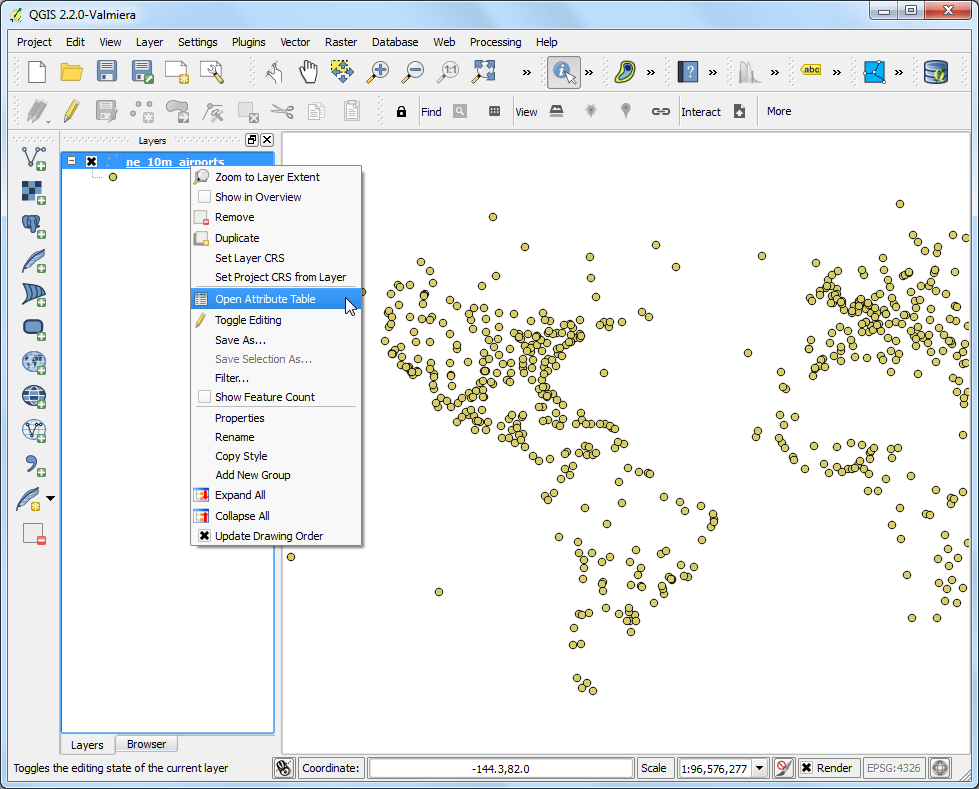The width and height of the screenshot is (979, 789).
Task: Click the abc Labeling icon
Action: click(x=811, y=70)
